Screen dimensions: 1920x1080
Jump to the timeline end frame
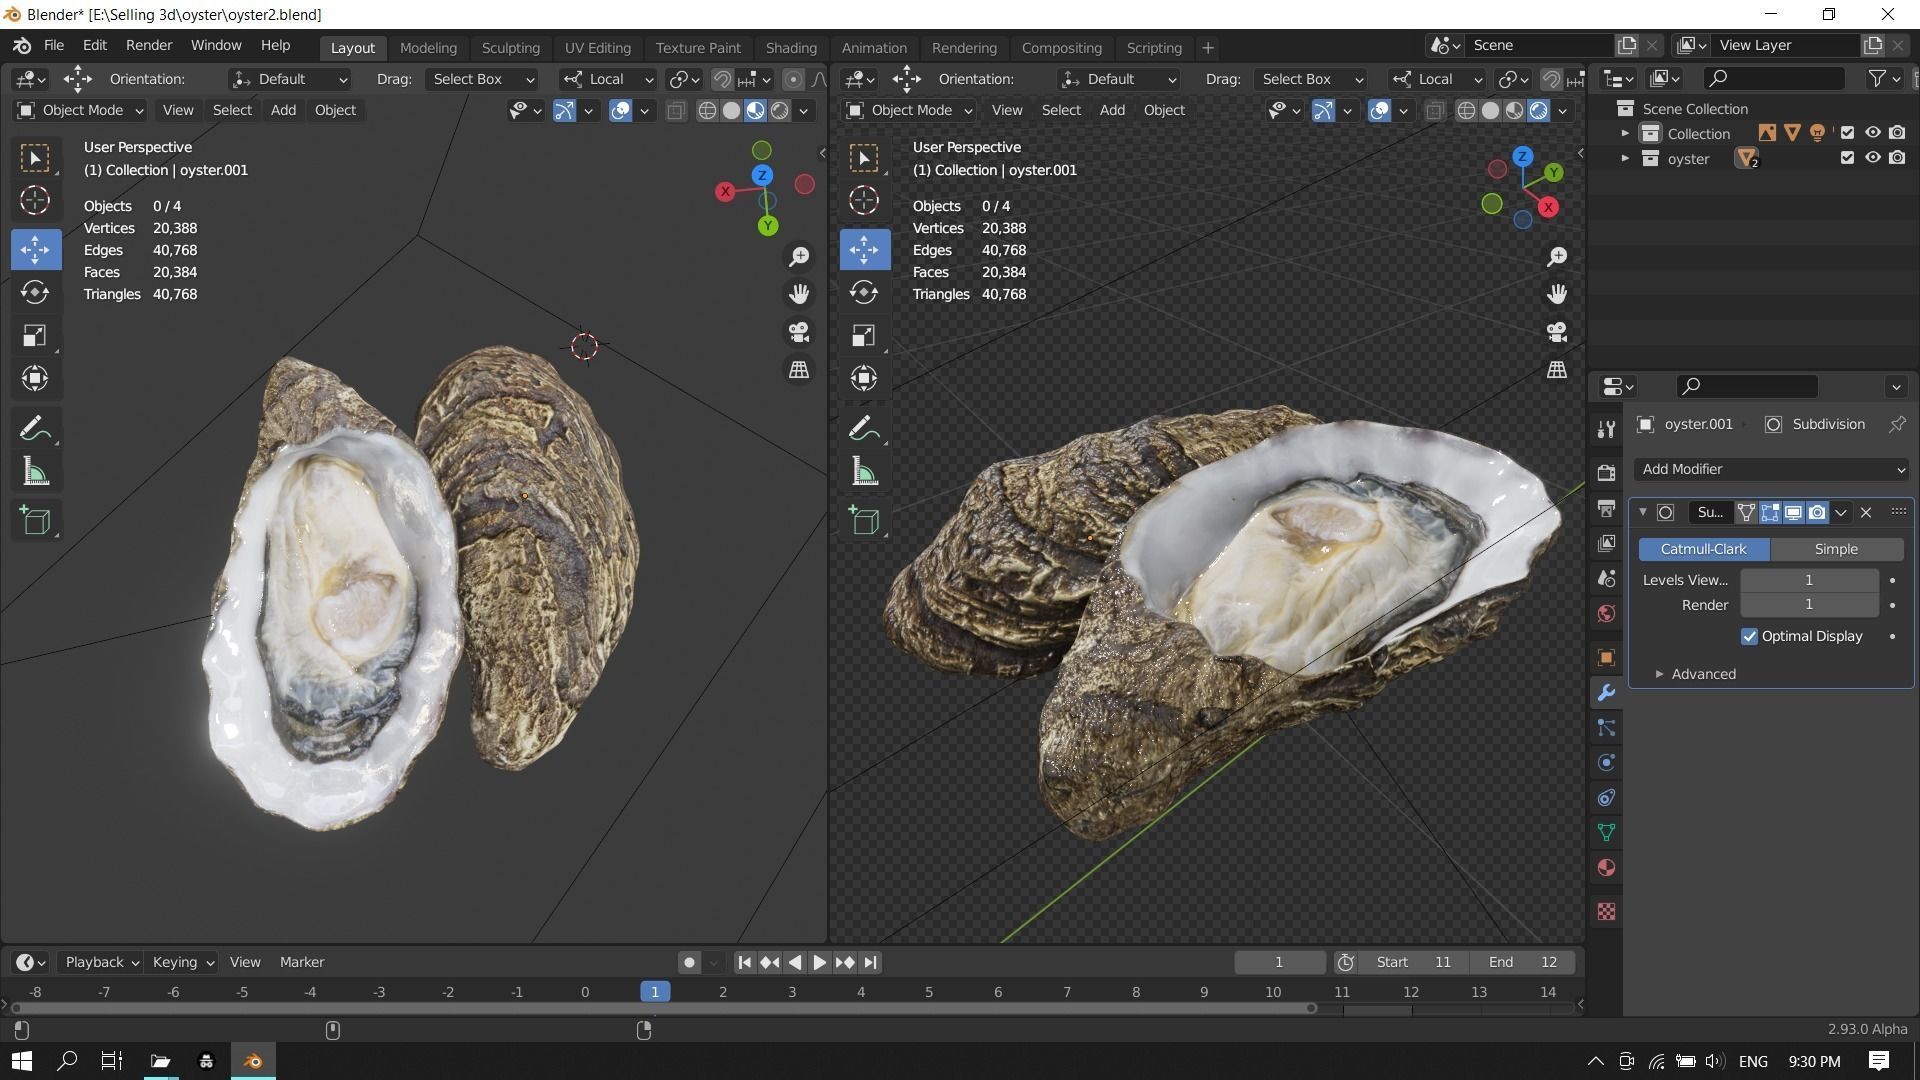(870, 962)
